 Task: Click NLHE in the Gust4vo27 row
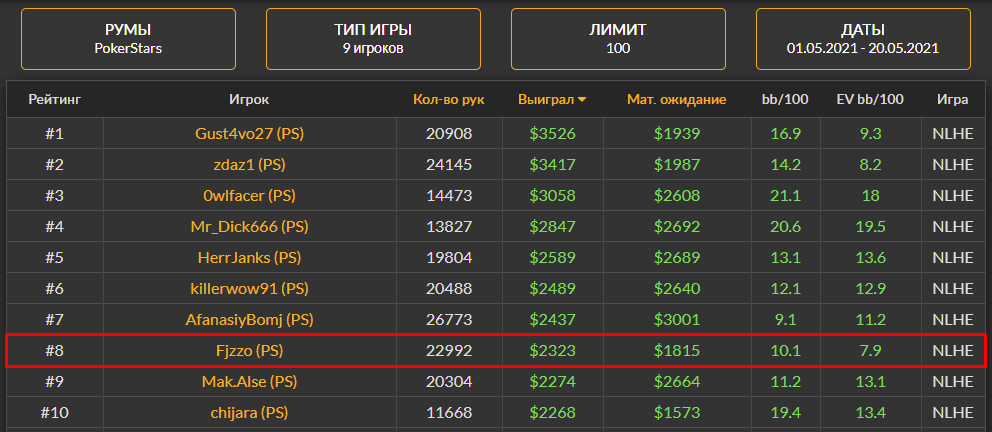coord(953,133)
